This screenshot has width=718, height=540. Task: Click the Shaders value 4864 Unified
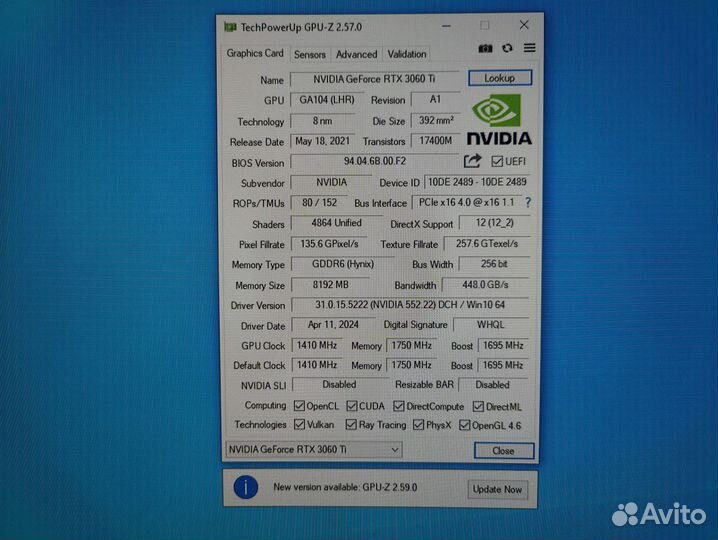pyautogui.click(x=337, y=223)
